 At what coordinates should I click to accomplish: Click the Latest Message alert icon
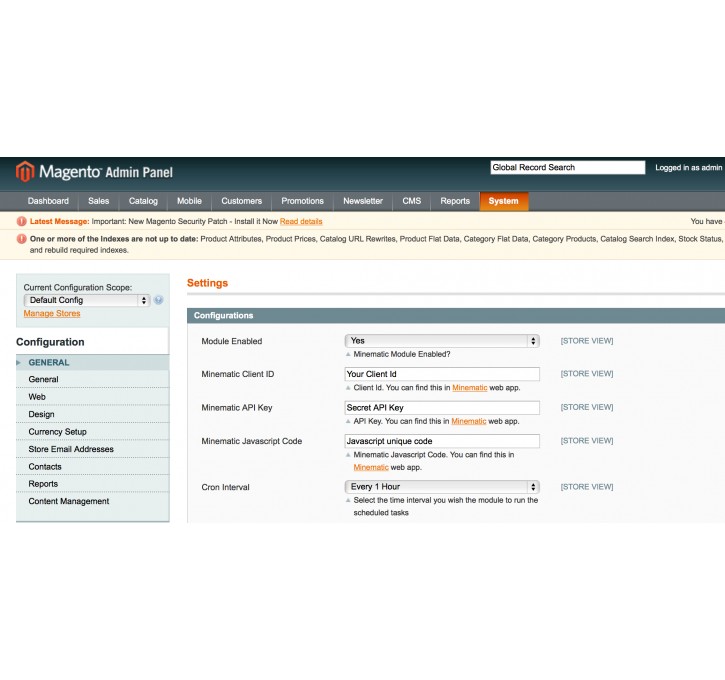(21, 221)
